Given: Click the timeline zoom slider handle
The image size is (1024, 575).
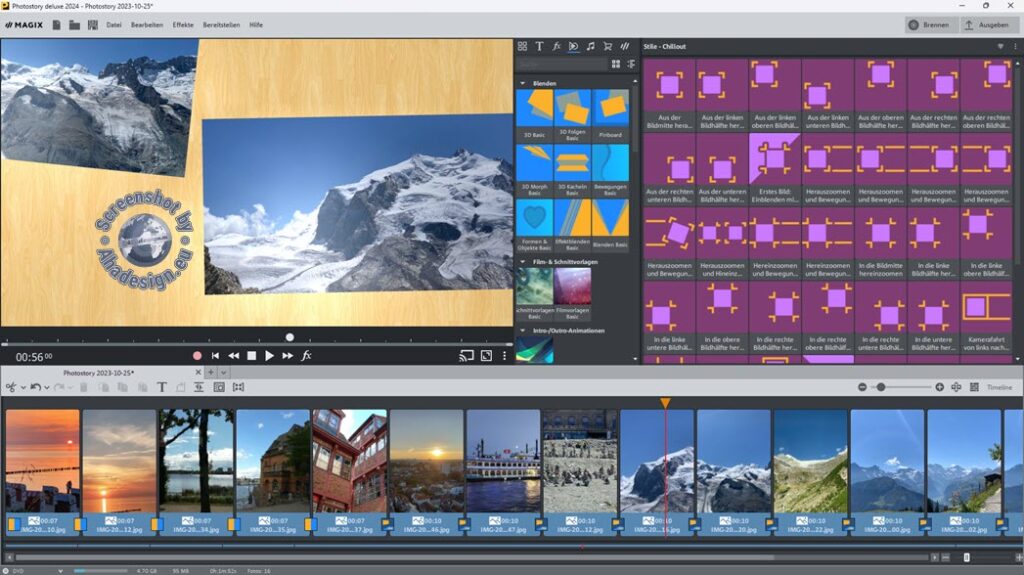Looking at the screenshot, I should pos(881,387).
